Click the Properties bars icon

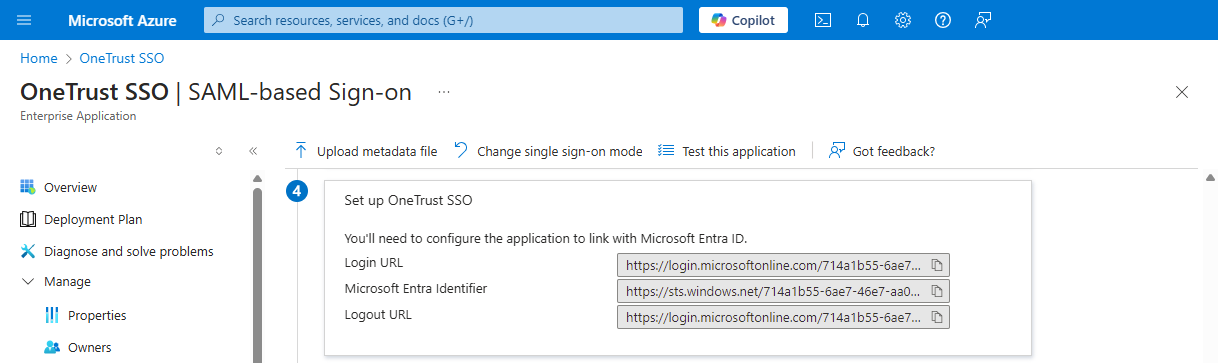click(52, 315)
